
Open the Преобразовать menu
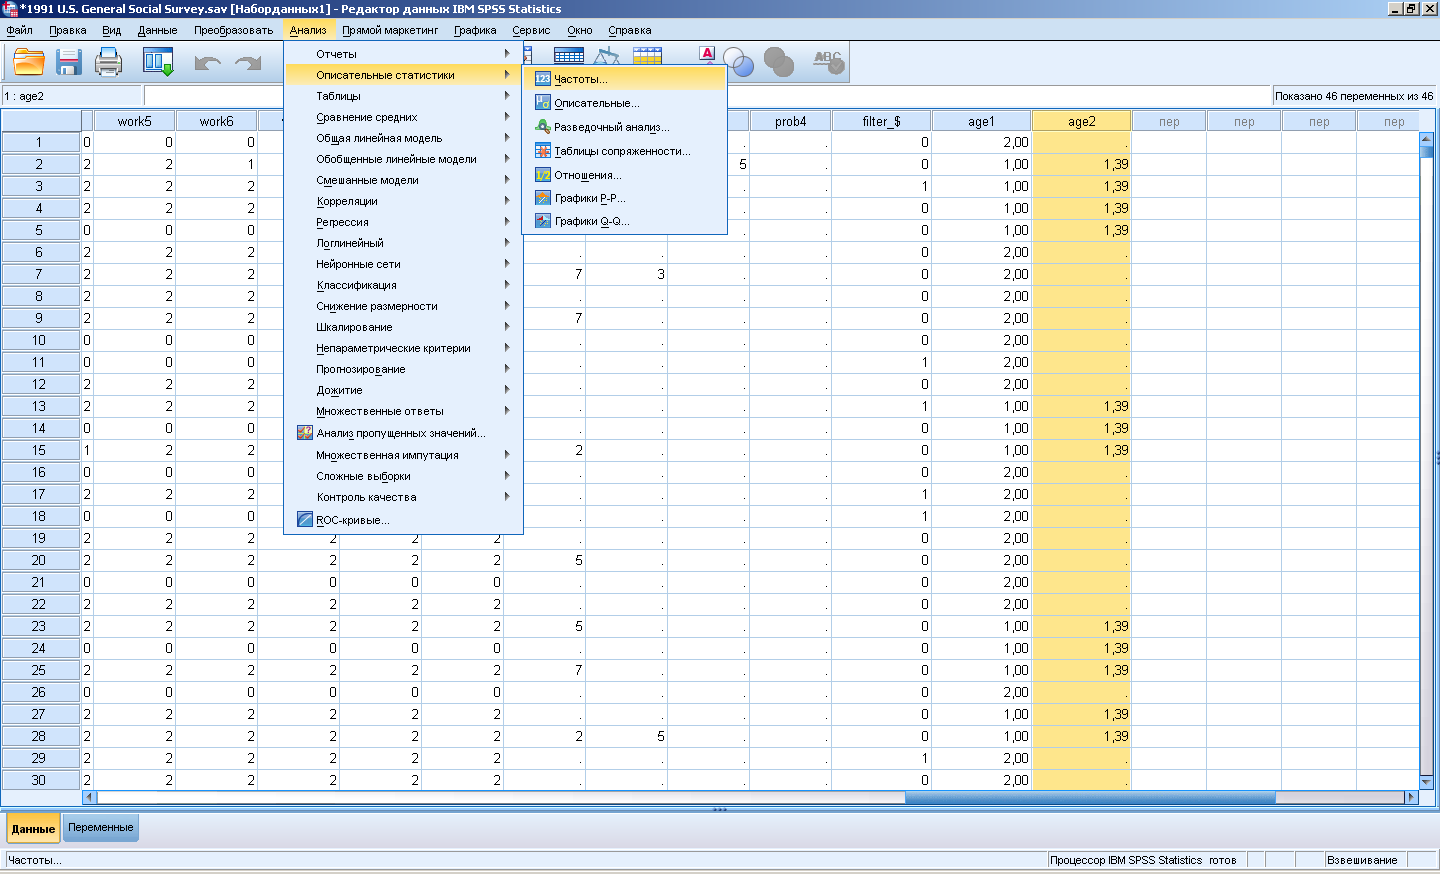pyautogui.click(x=233, y=30)
